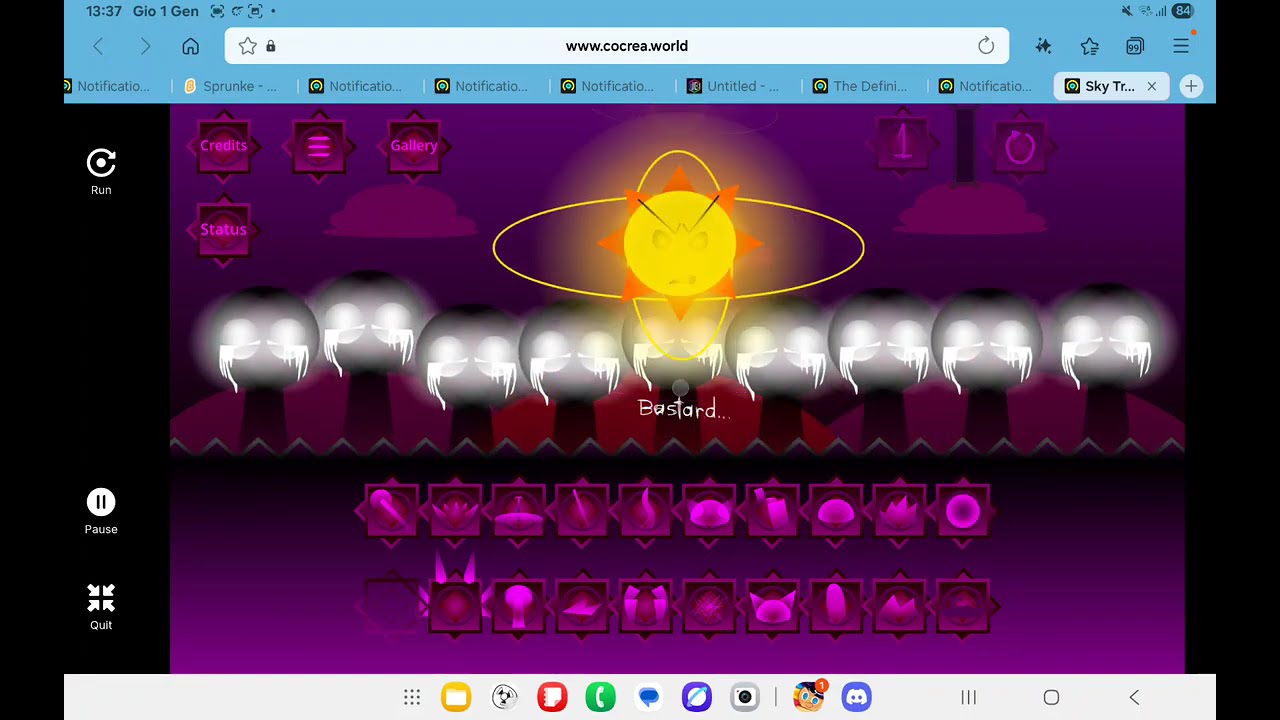Reload the current page
The image size is (1280, 720).
986,46
